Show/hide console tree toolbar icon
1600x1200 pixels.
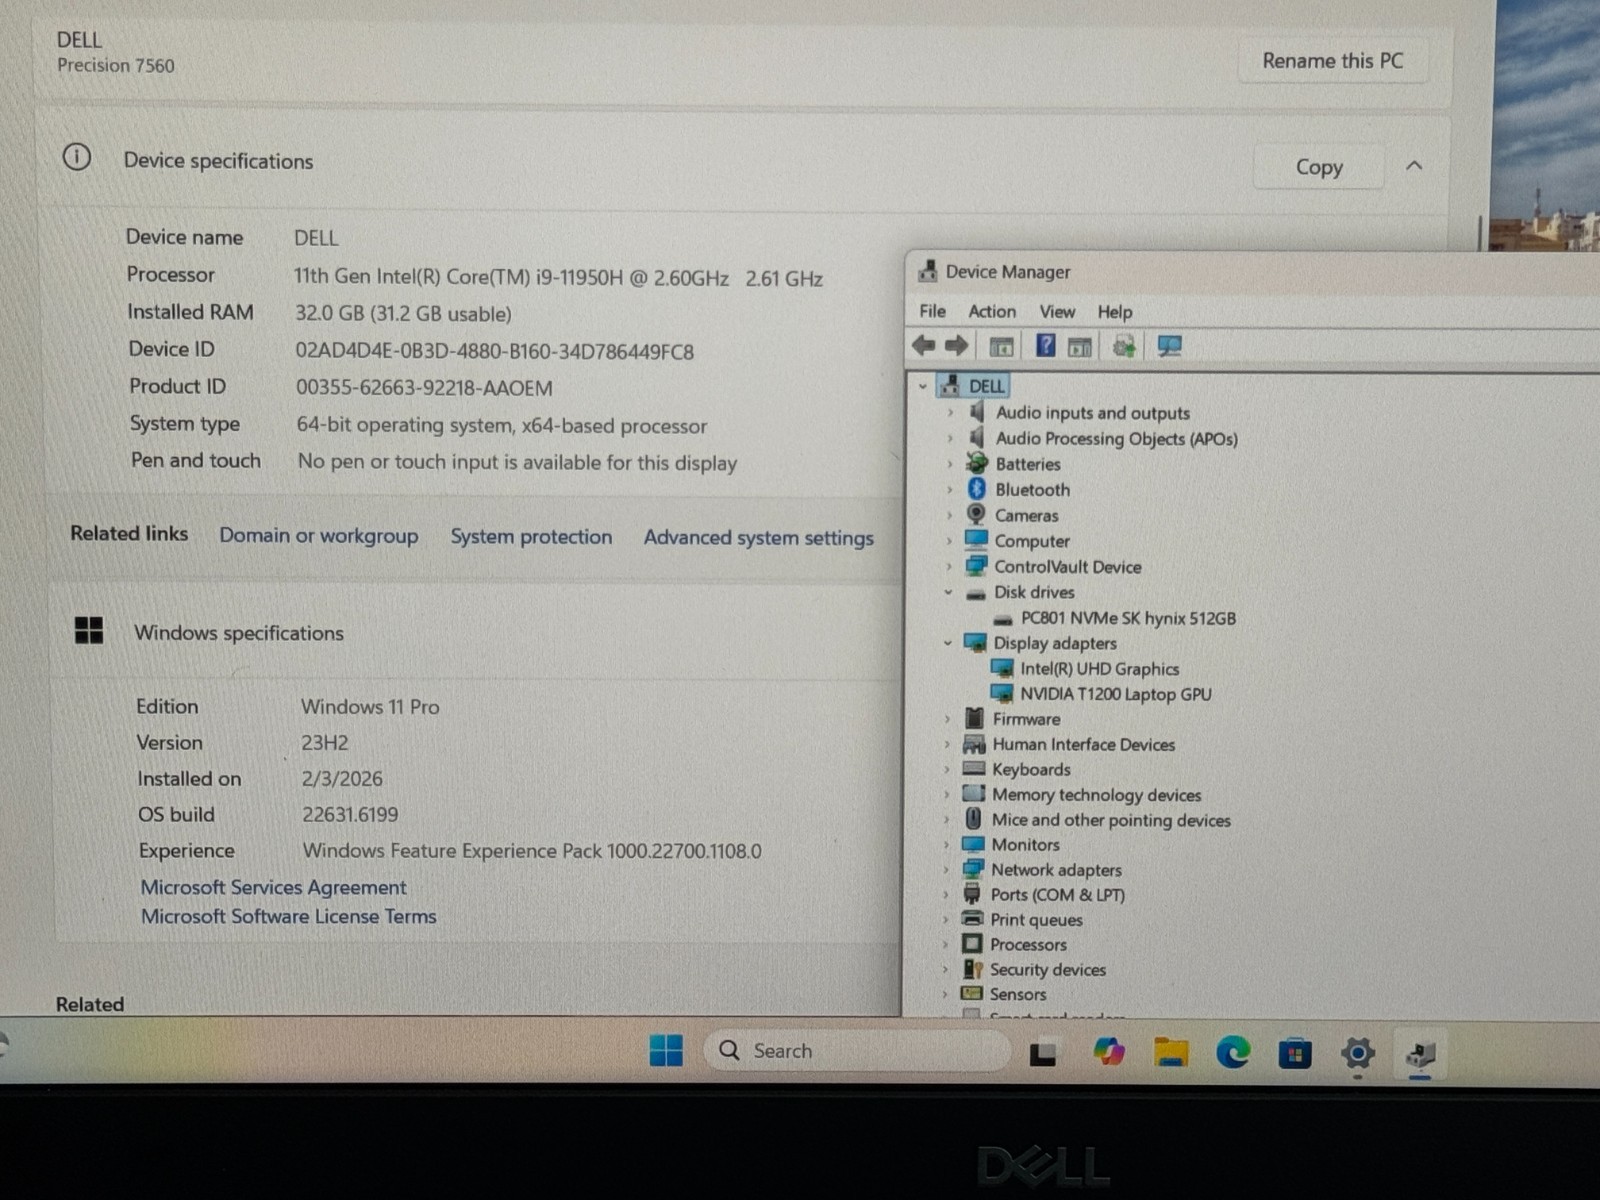tap(1001, 347)
